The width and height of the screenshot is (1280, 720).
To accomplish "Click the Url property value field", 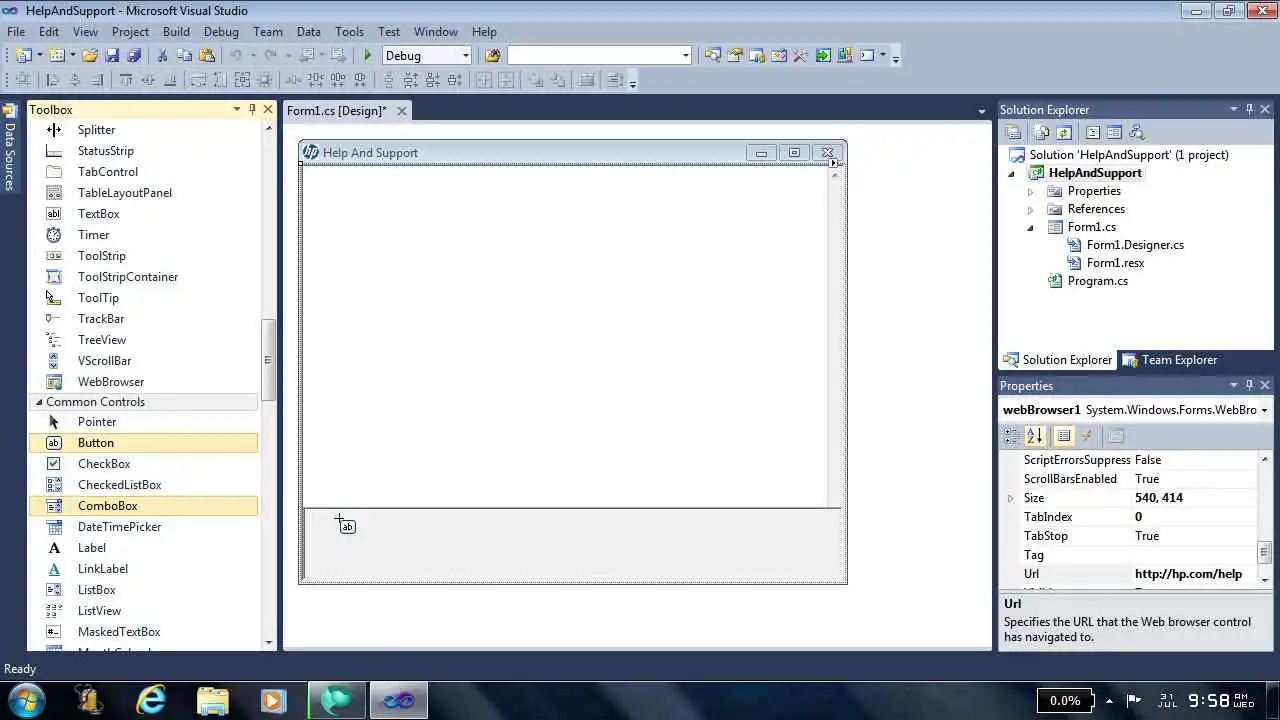I will pos(1195,574).
